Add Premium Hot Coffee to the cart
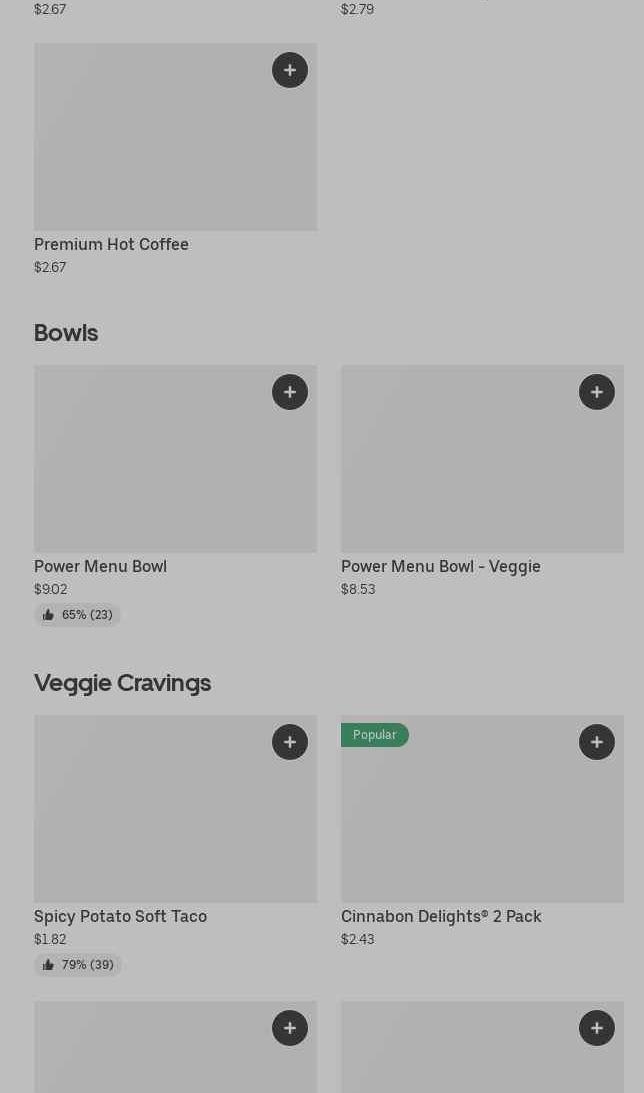This screenshot has height=1093, width=644. (290, 70)
